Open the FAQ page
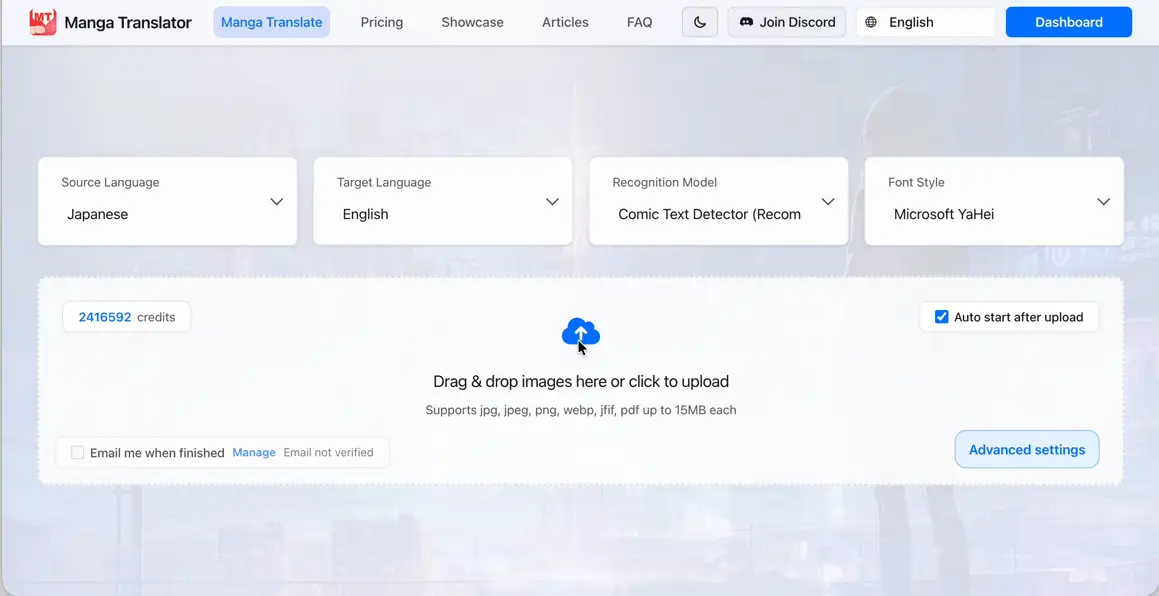This screenshot has height=596, width=1159. pos(639,22)
